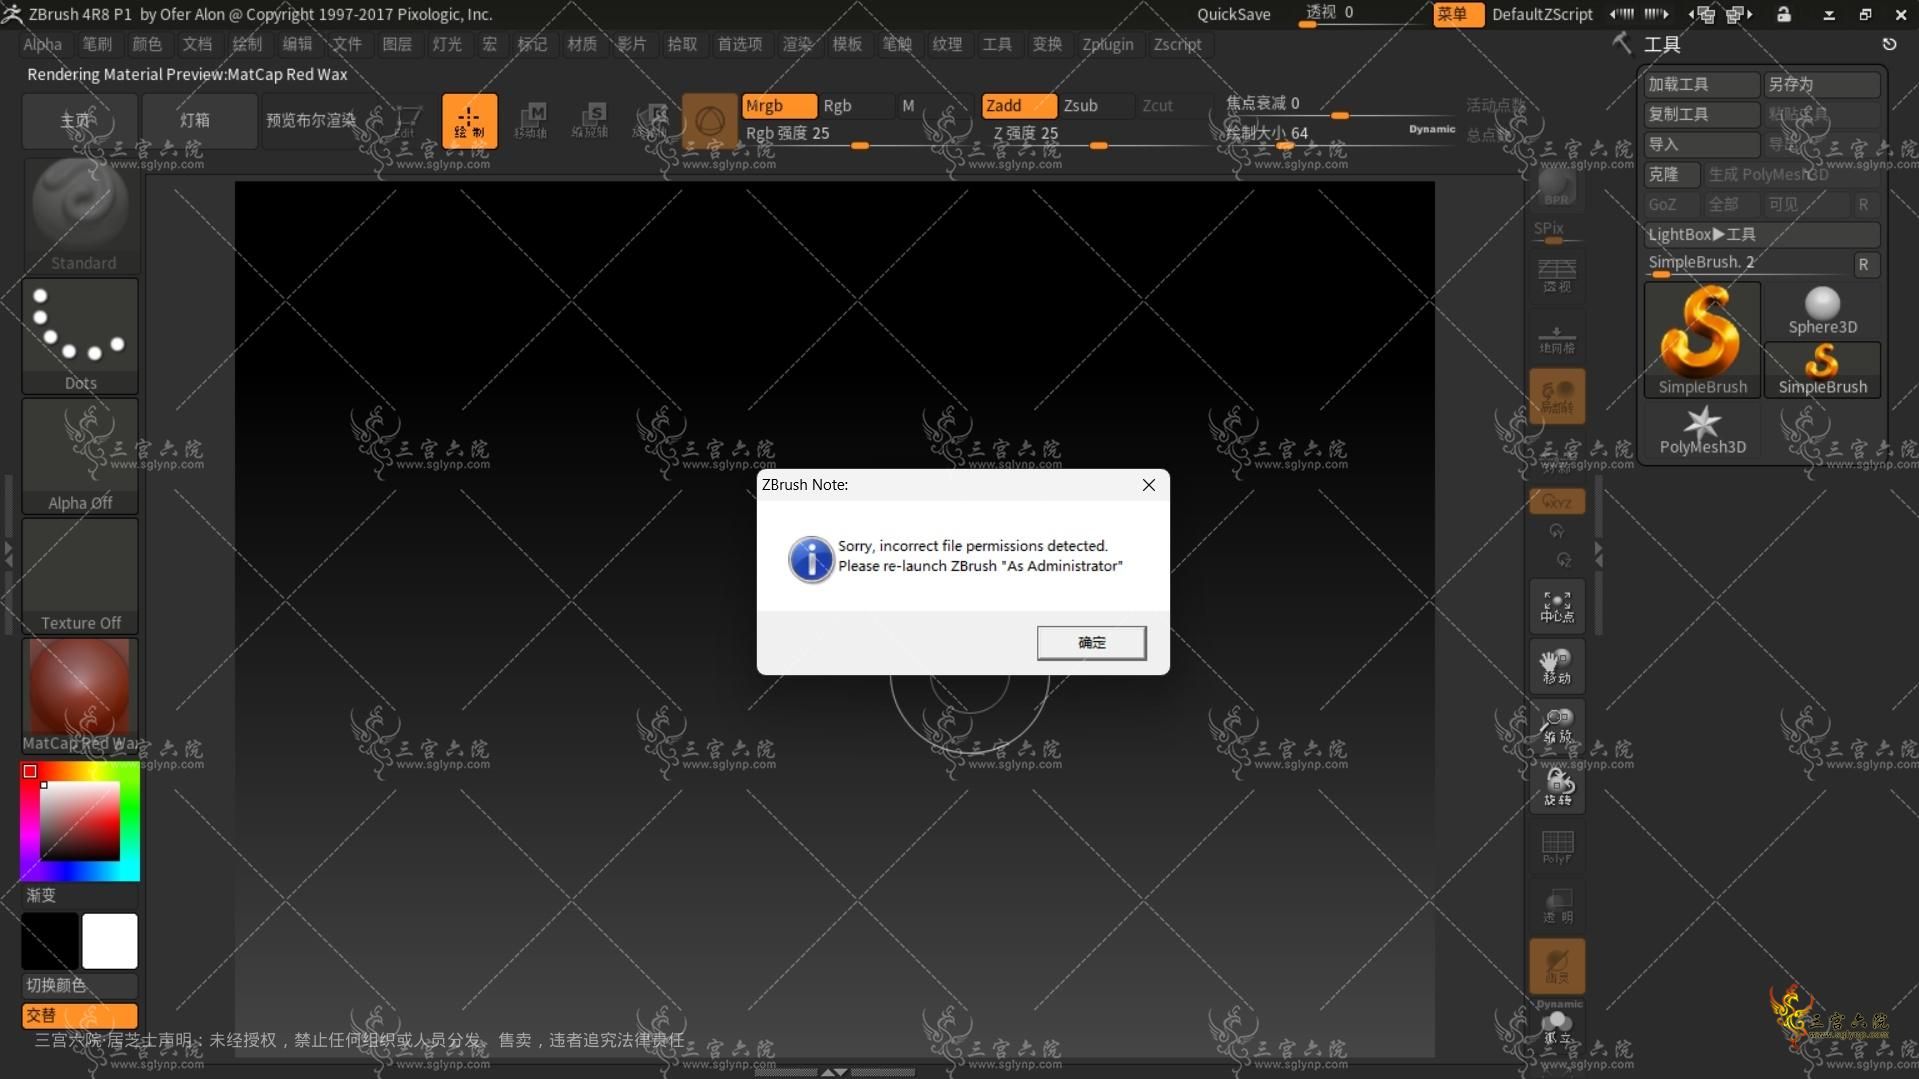Toggle the 交替 alternate color button
1919x1079 pixels.
[80, 1015]
